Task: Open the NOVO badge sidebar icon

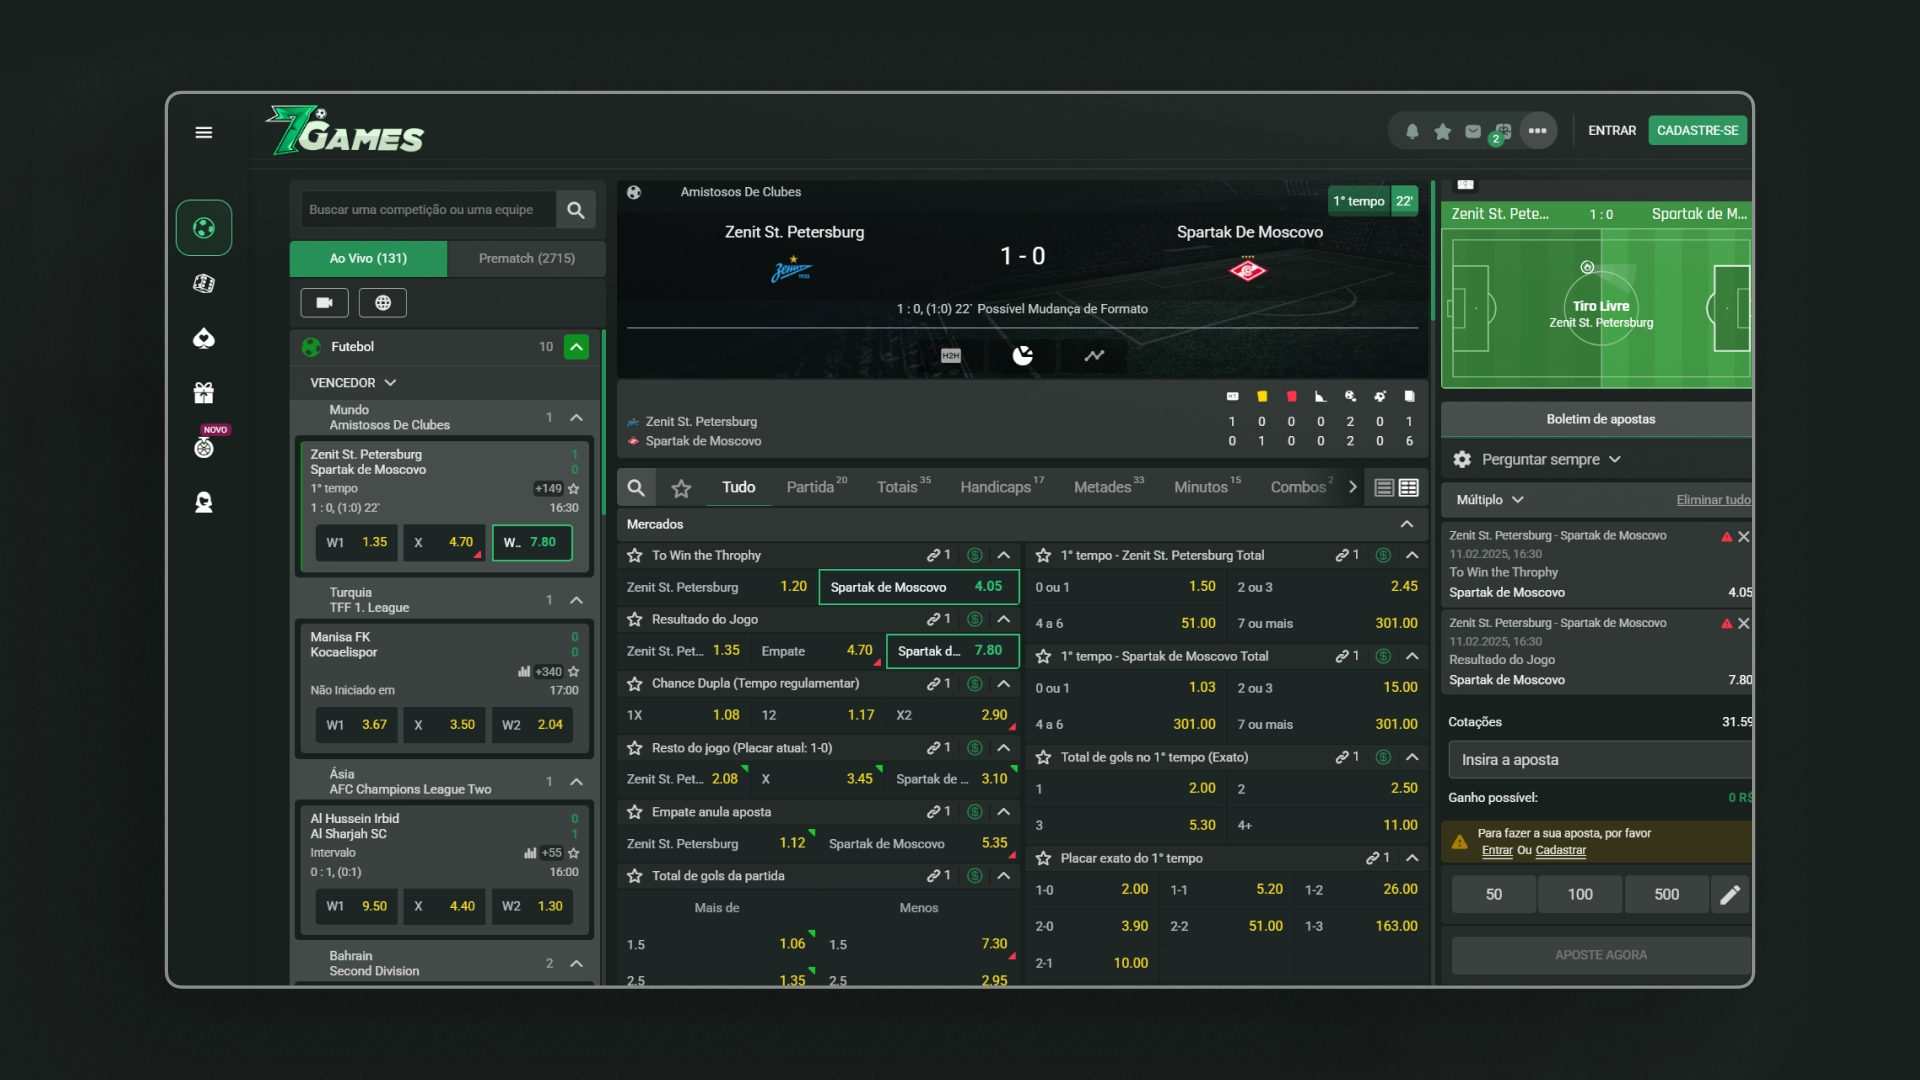Action: tap(204, 447)
